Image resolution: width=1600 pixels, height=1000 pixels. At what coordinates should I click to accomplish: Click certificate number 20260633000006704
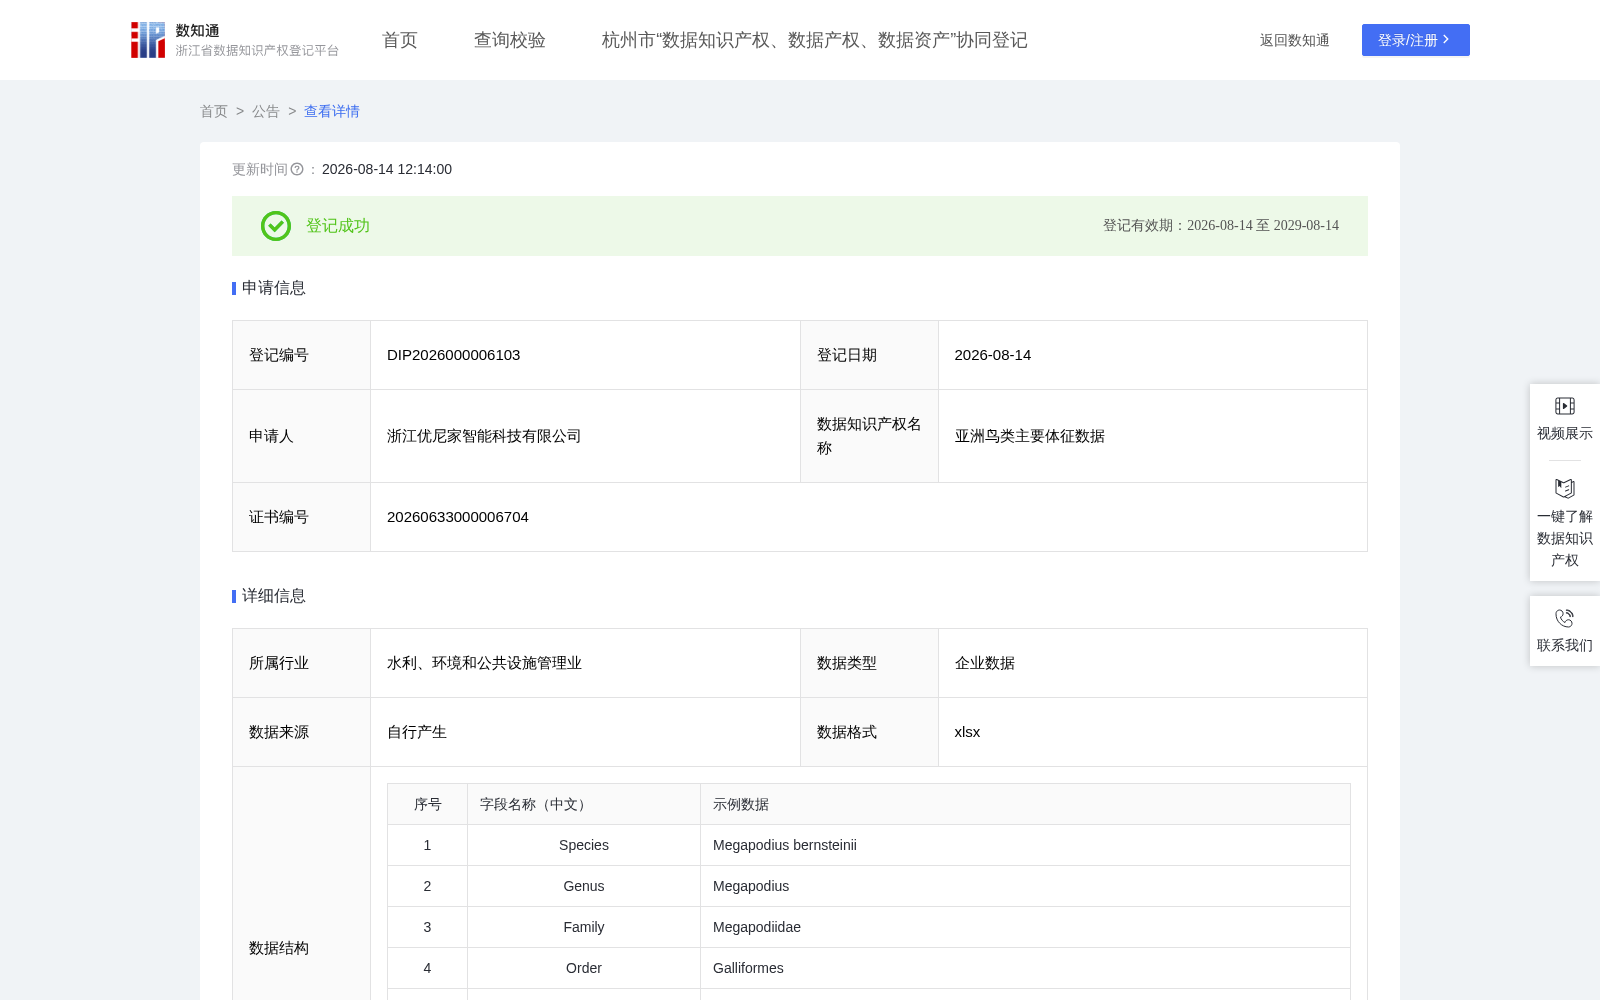point(458,517)
